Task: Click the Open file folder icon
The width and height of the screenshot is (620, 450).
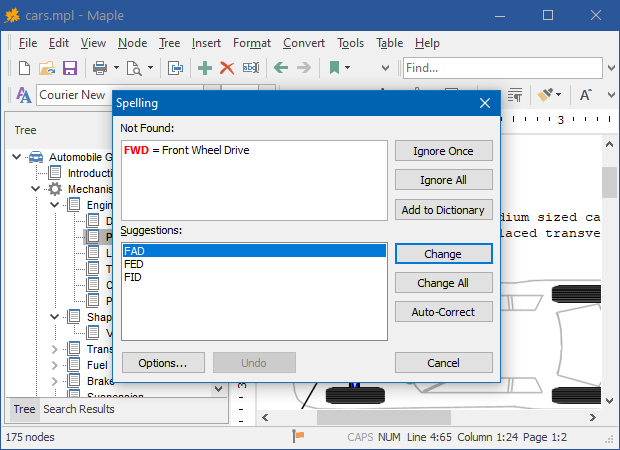Action: tap(47, 68)
